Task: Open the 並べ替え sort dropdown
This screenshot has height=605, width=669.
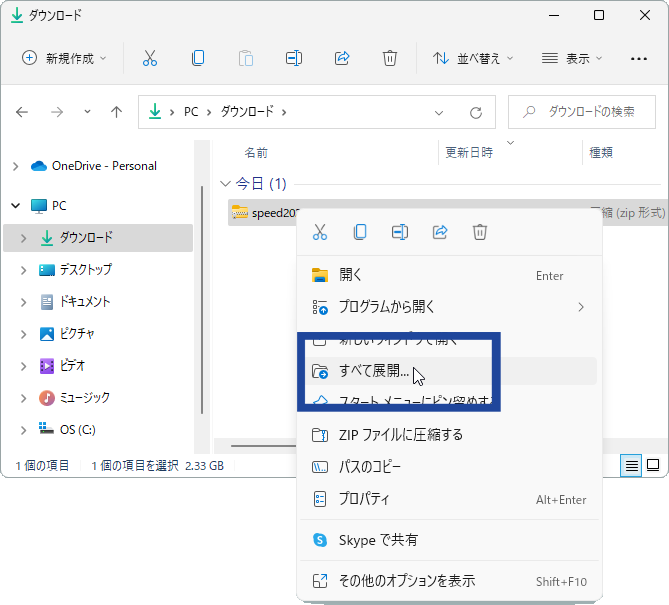Action: pos(473,58)
